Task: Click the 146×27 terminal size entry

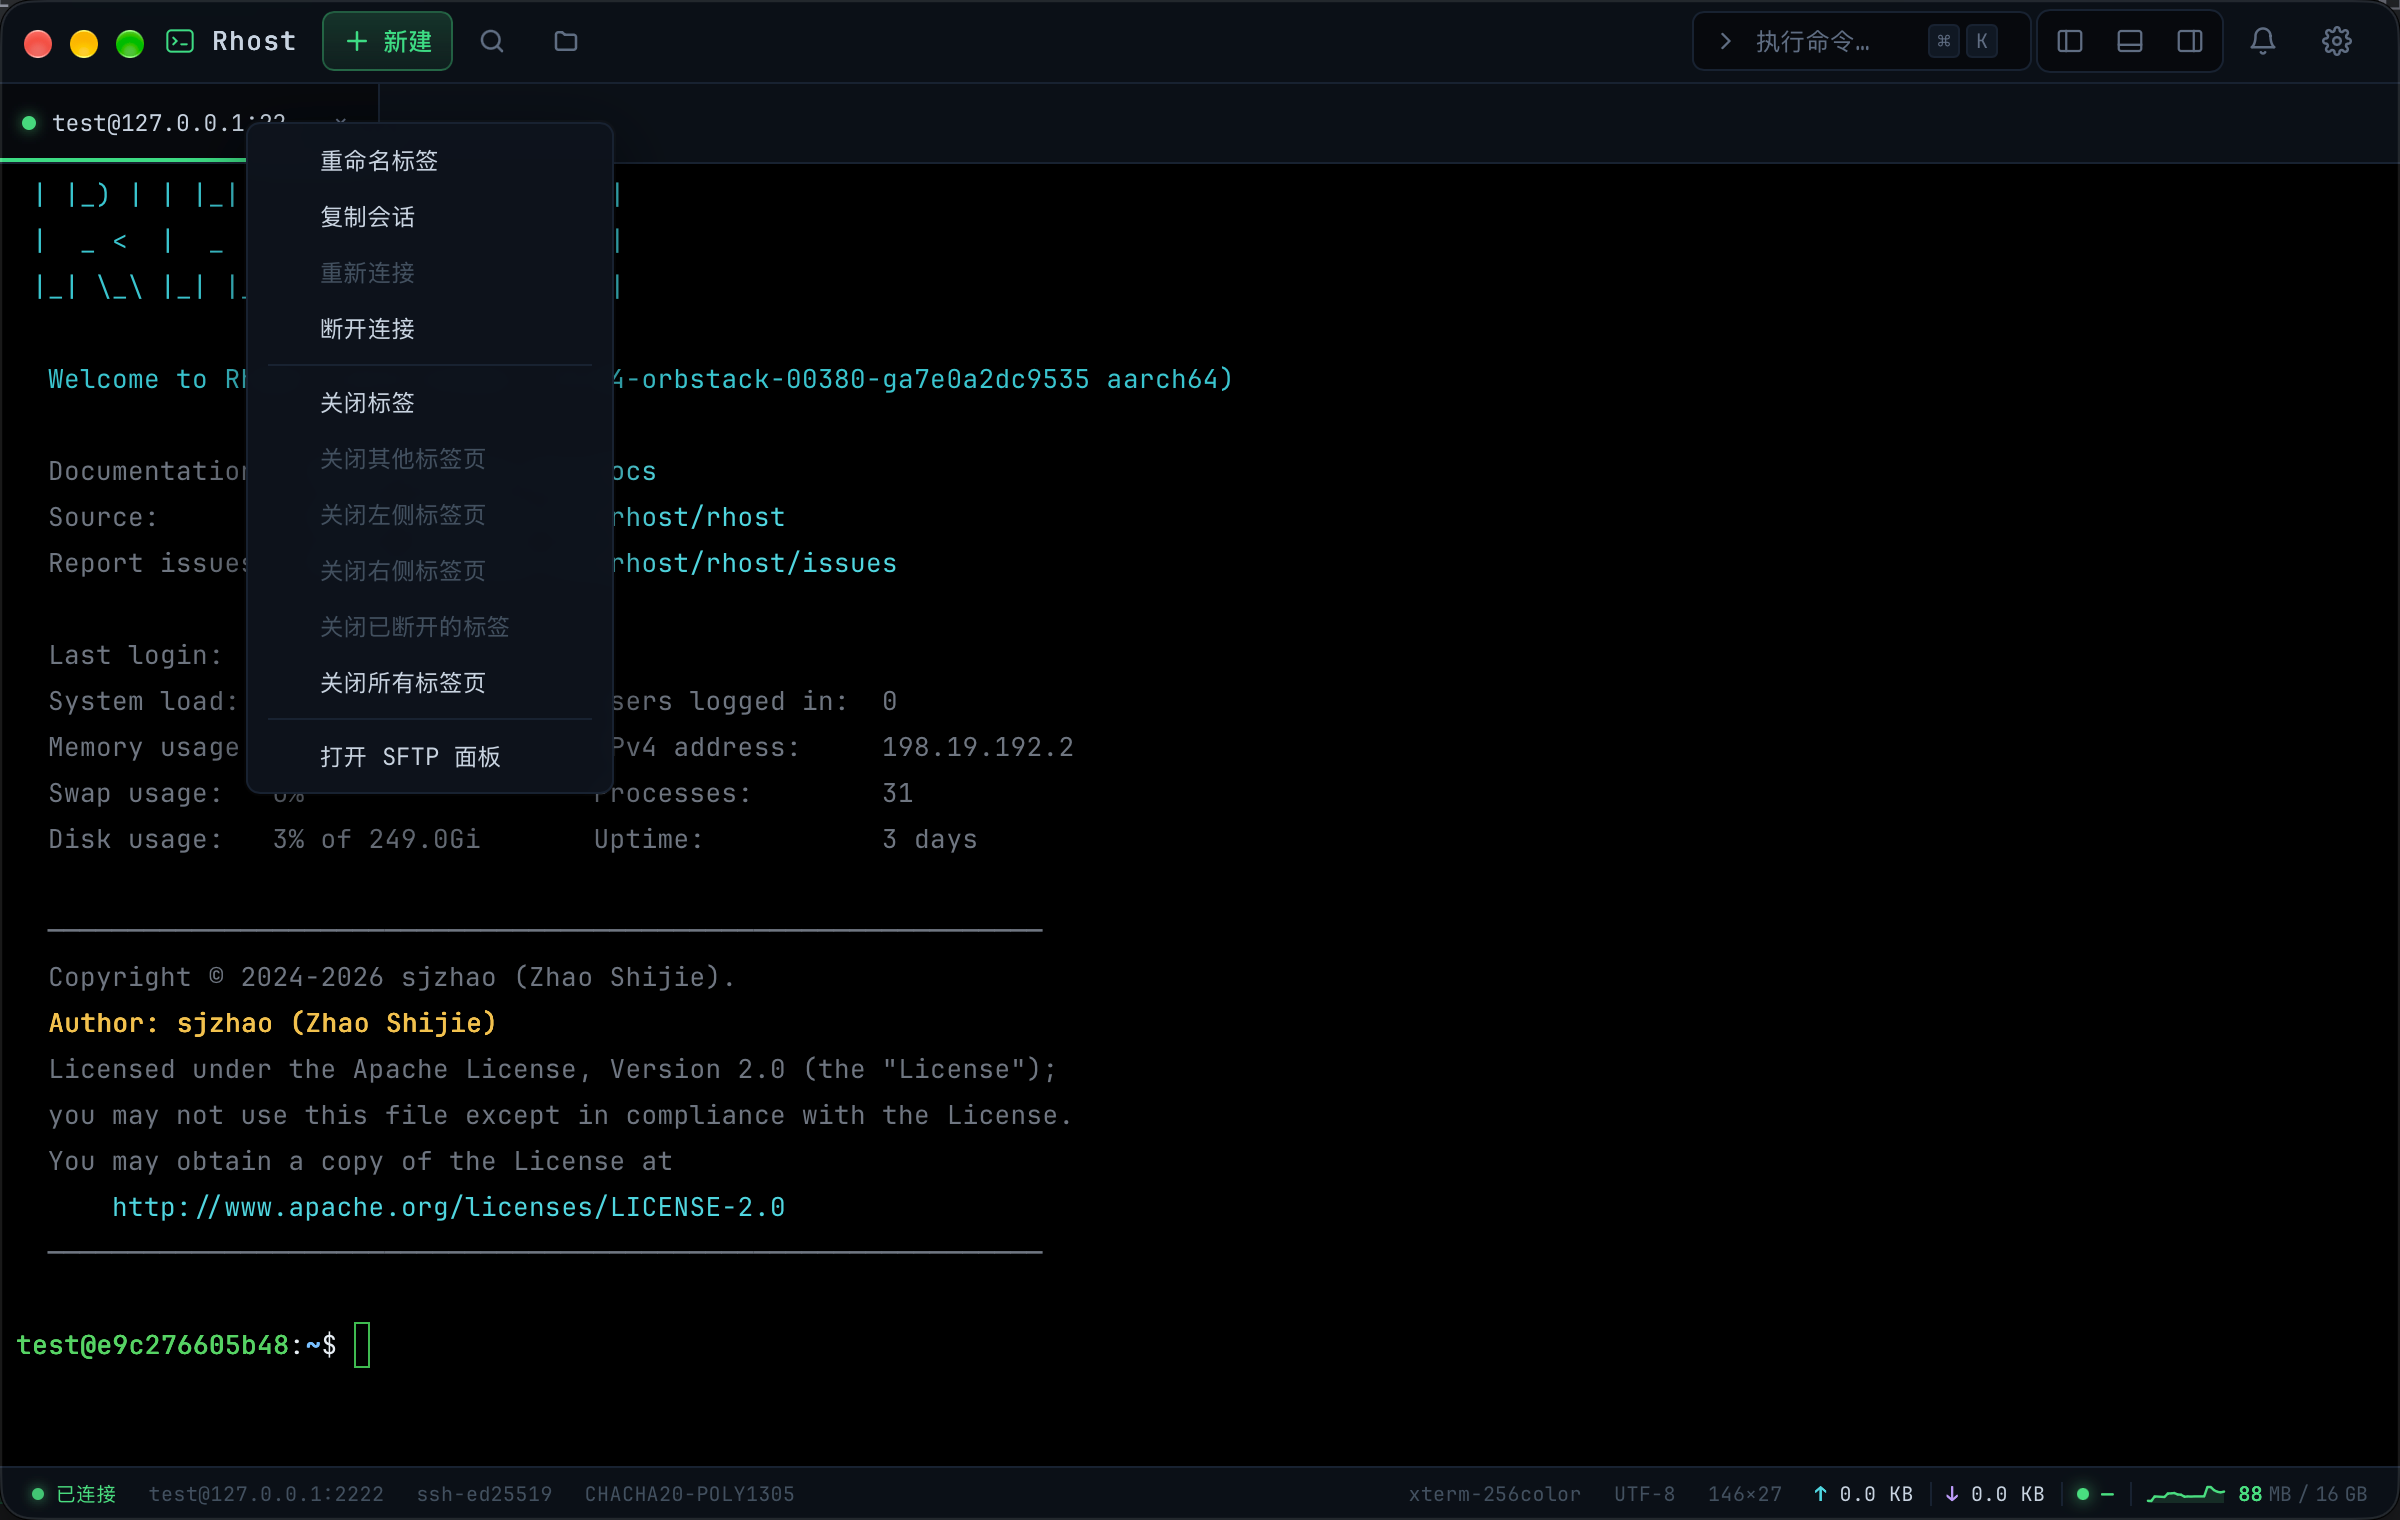Action: 1745,1494
